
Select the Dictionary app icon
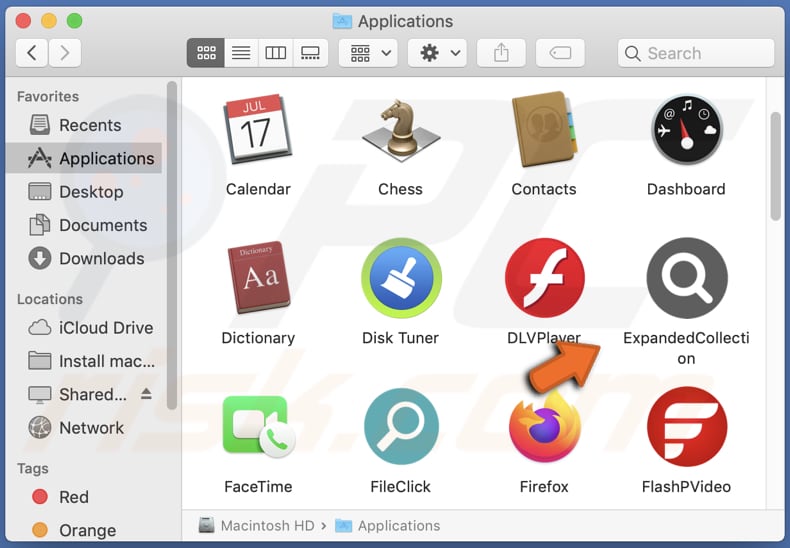click(258, 277)
